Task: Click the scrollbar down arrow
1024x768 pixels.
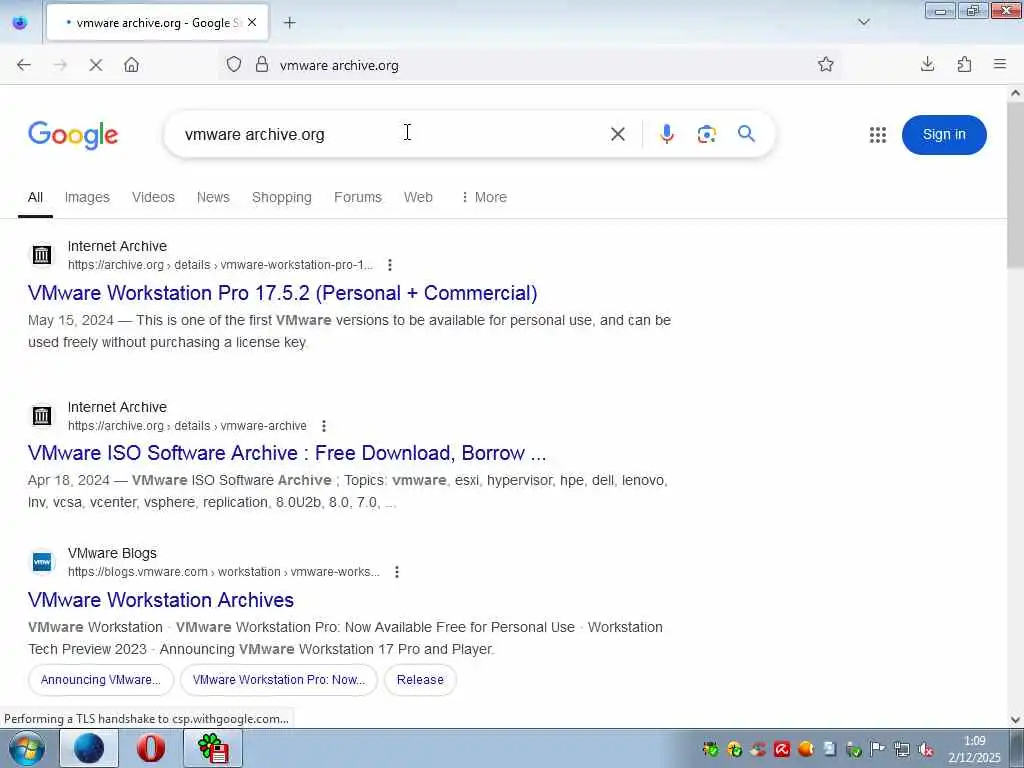Action: pos(1015,720)
